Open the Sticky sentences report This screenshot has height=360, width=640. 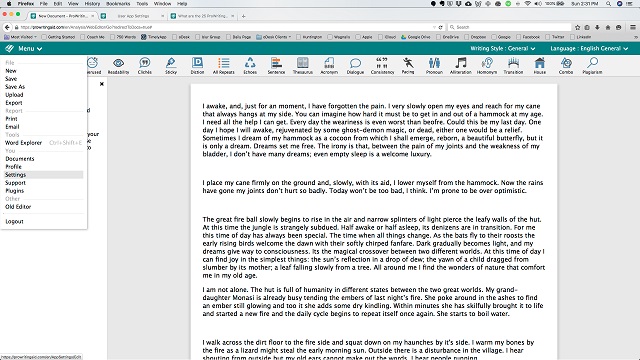tap(171, 66)
